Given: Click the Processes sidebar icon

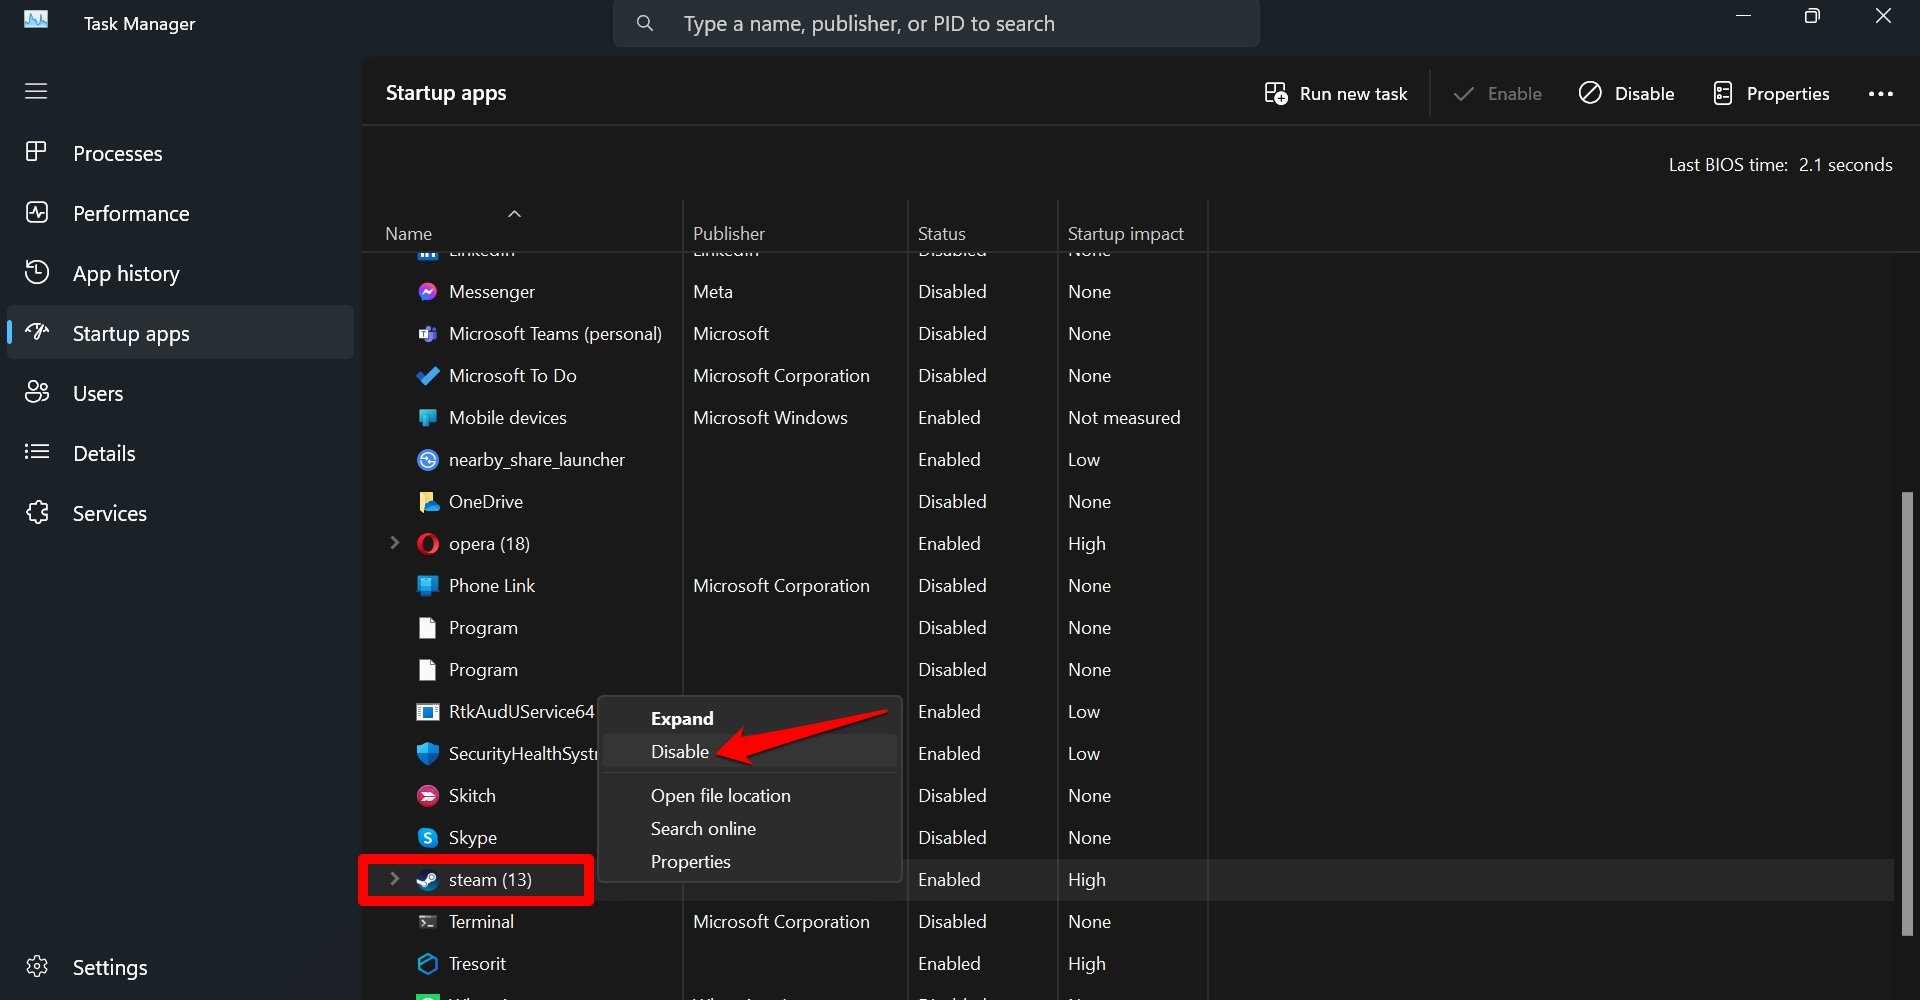Looking at the screenshot, I should [36, 152].
